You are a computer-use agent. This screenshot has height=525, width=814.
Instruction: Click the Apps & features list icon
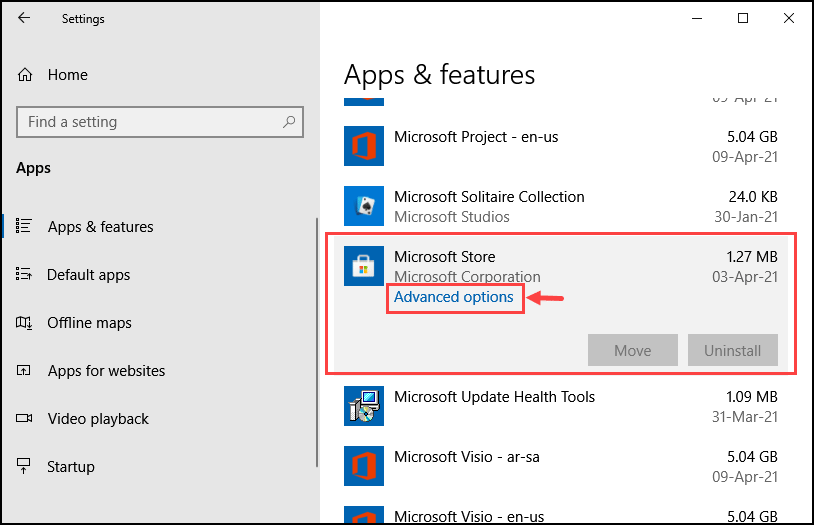tap(24, 226)
